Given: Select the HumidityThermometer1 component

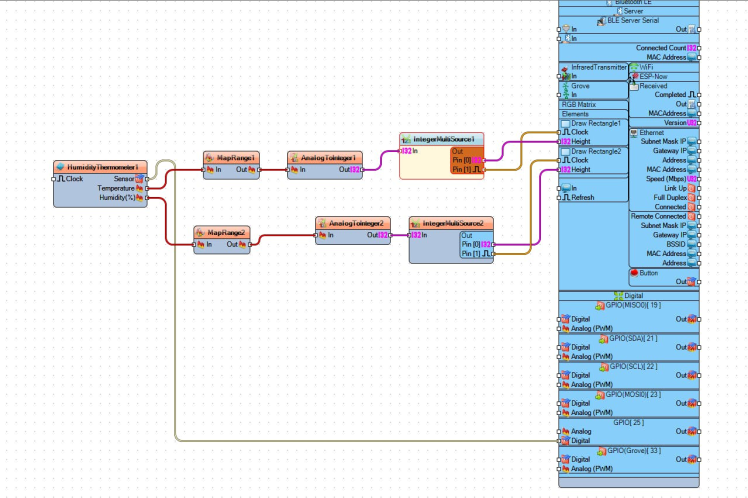Looking at the screenshot, I should [100, 166].
